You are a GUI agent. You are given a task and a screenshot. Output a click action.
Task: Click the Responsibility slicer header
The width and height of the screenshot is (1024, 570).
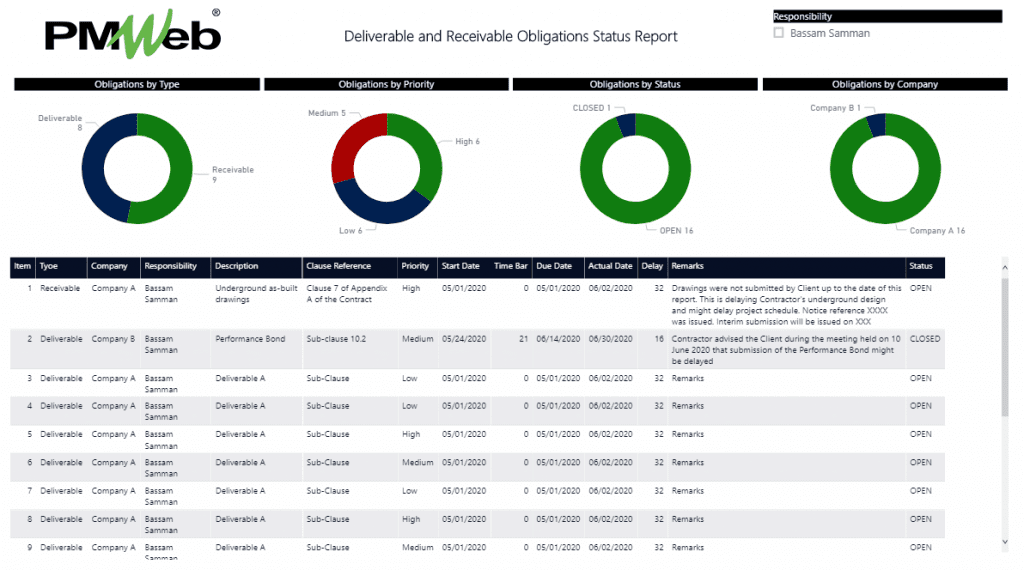coord(888,16)
